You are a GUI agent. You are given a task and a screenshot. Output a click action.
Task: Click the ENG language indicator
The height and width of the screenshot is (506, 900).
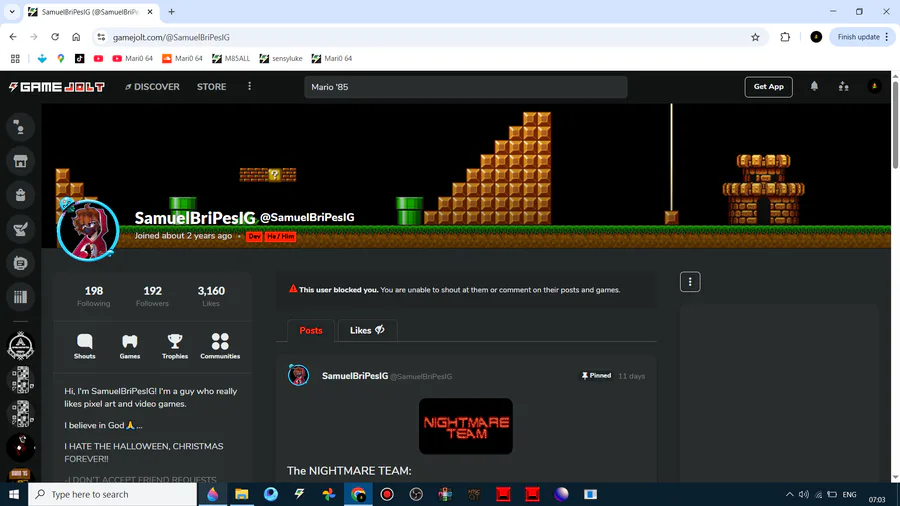click(849, 495)
